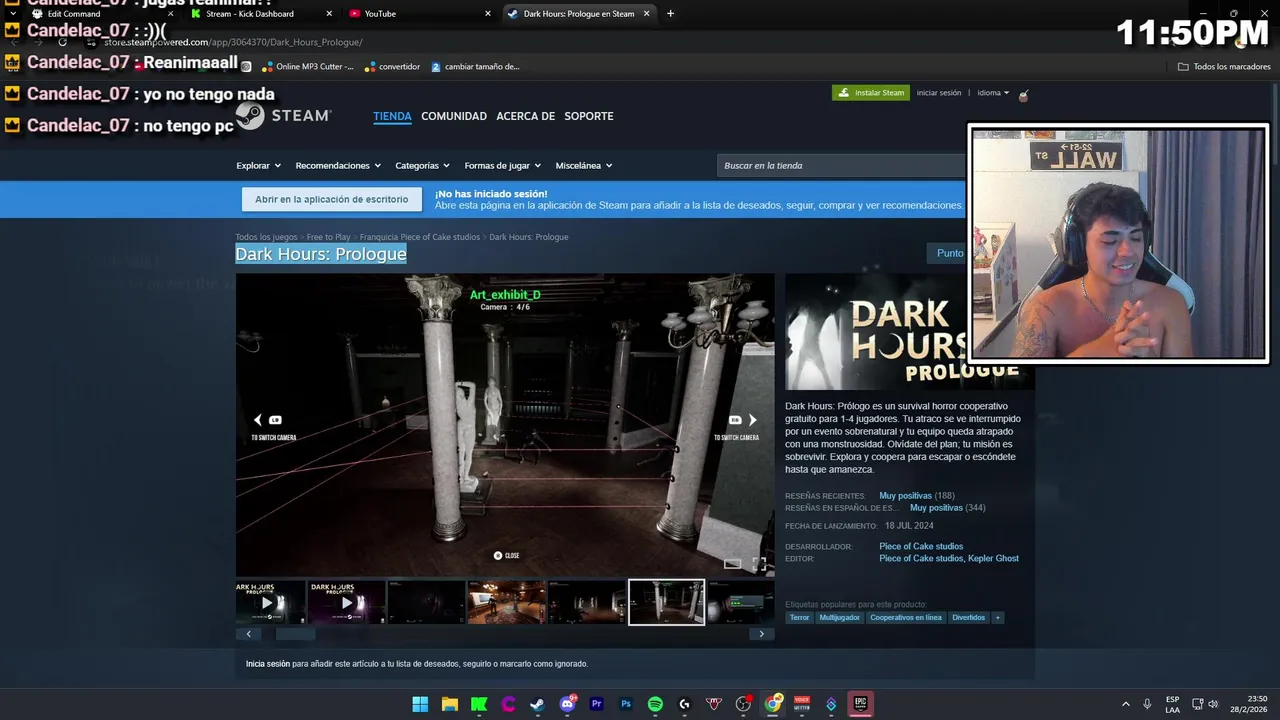1280x720 pixels.
Task: Expand more tags plus button
Action: 997,618
